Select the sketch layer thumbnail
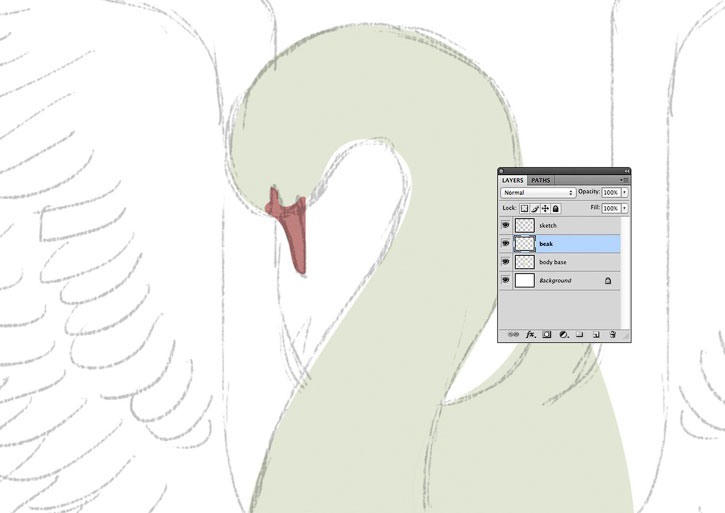Screen dimensions: 725x513 (525, 225)
